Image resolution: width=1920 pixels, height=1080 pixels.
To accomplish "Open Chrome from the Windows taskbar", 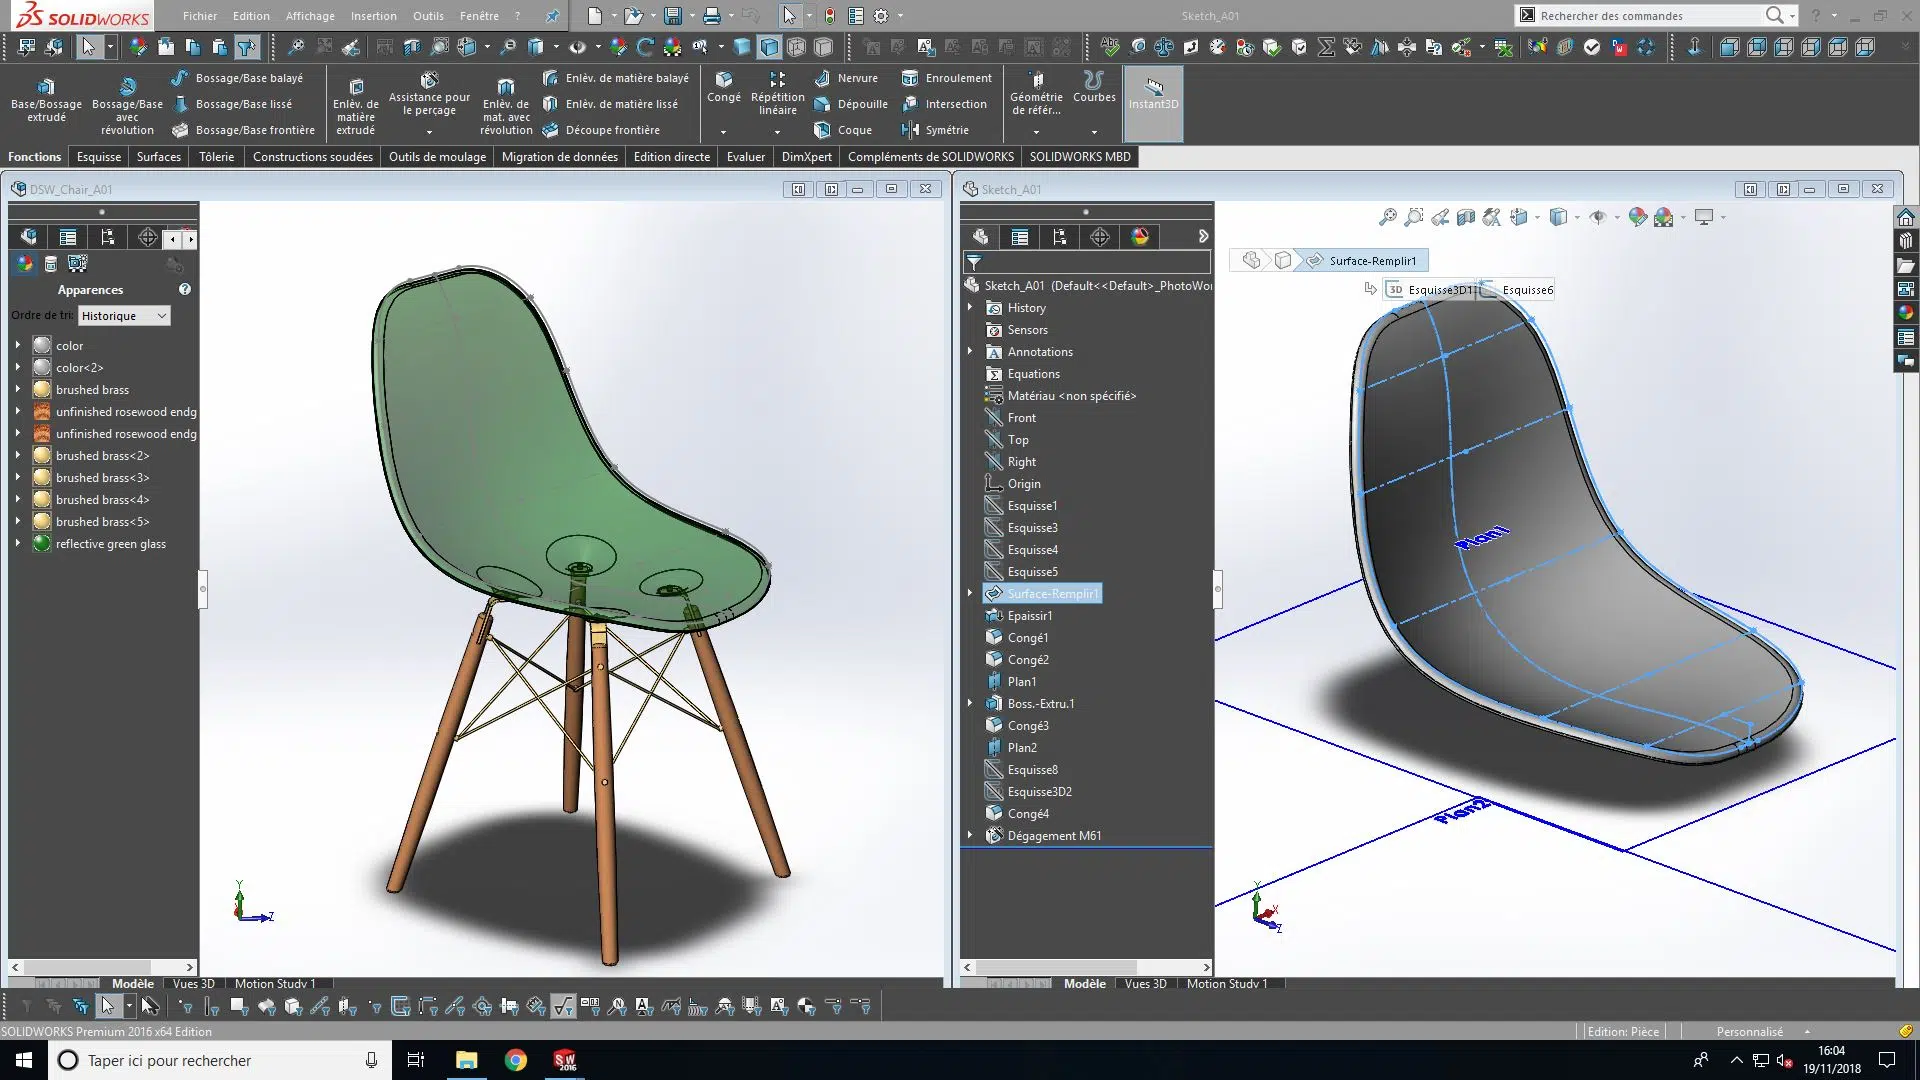I will coord(515,1060).
